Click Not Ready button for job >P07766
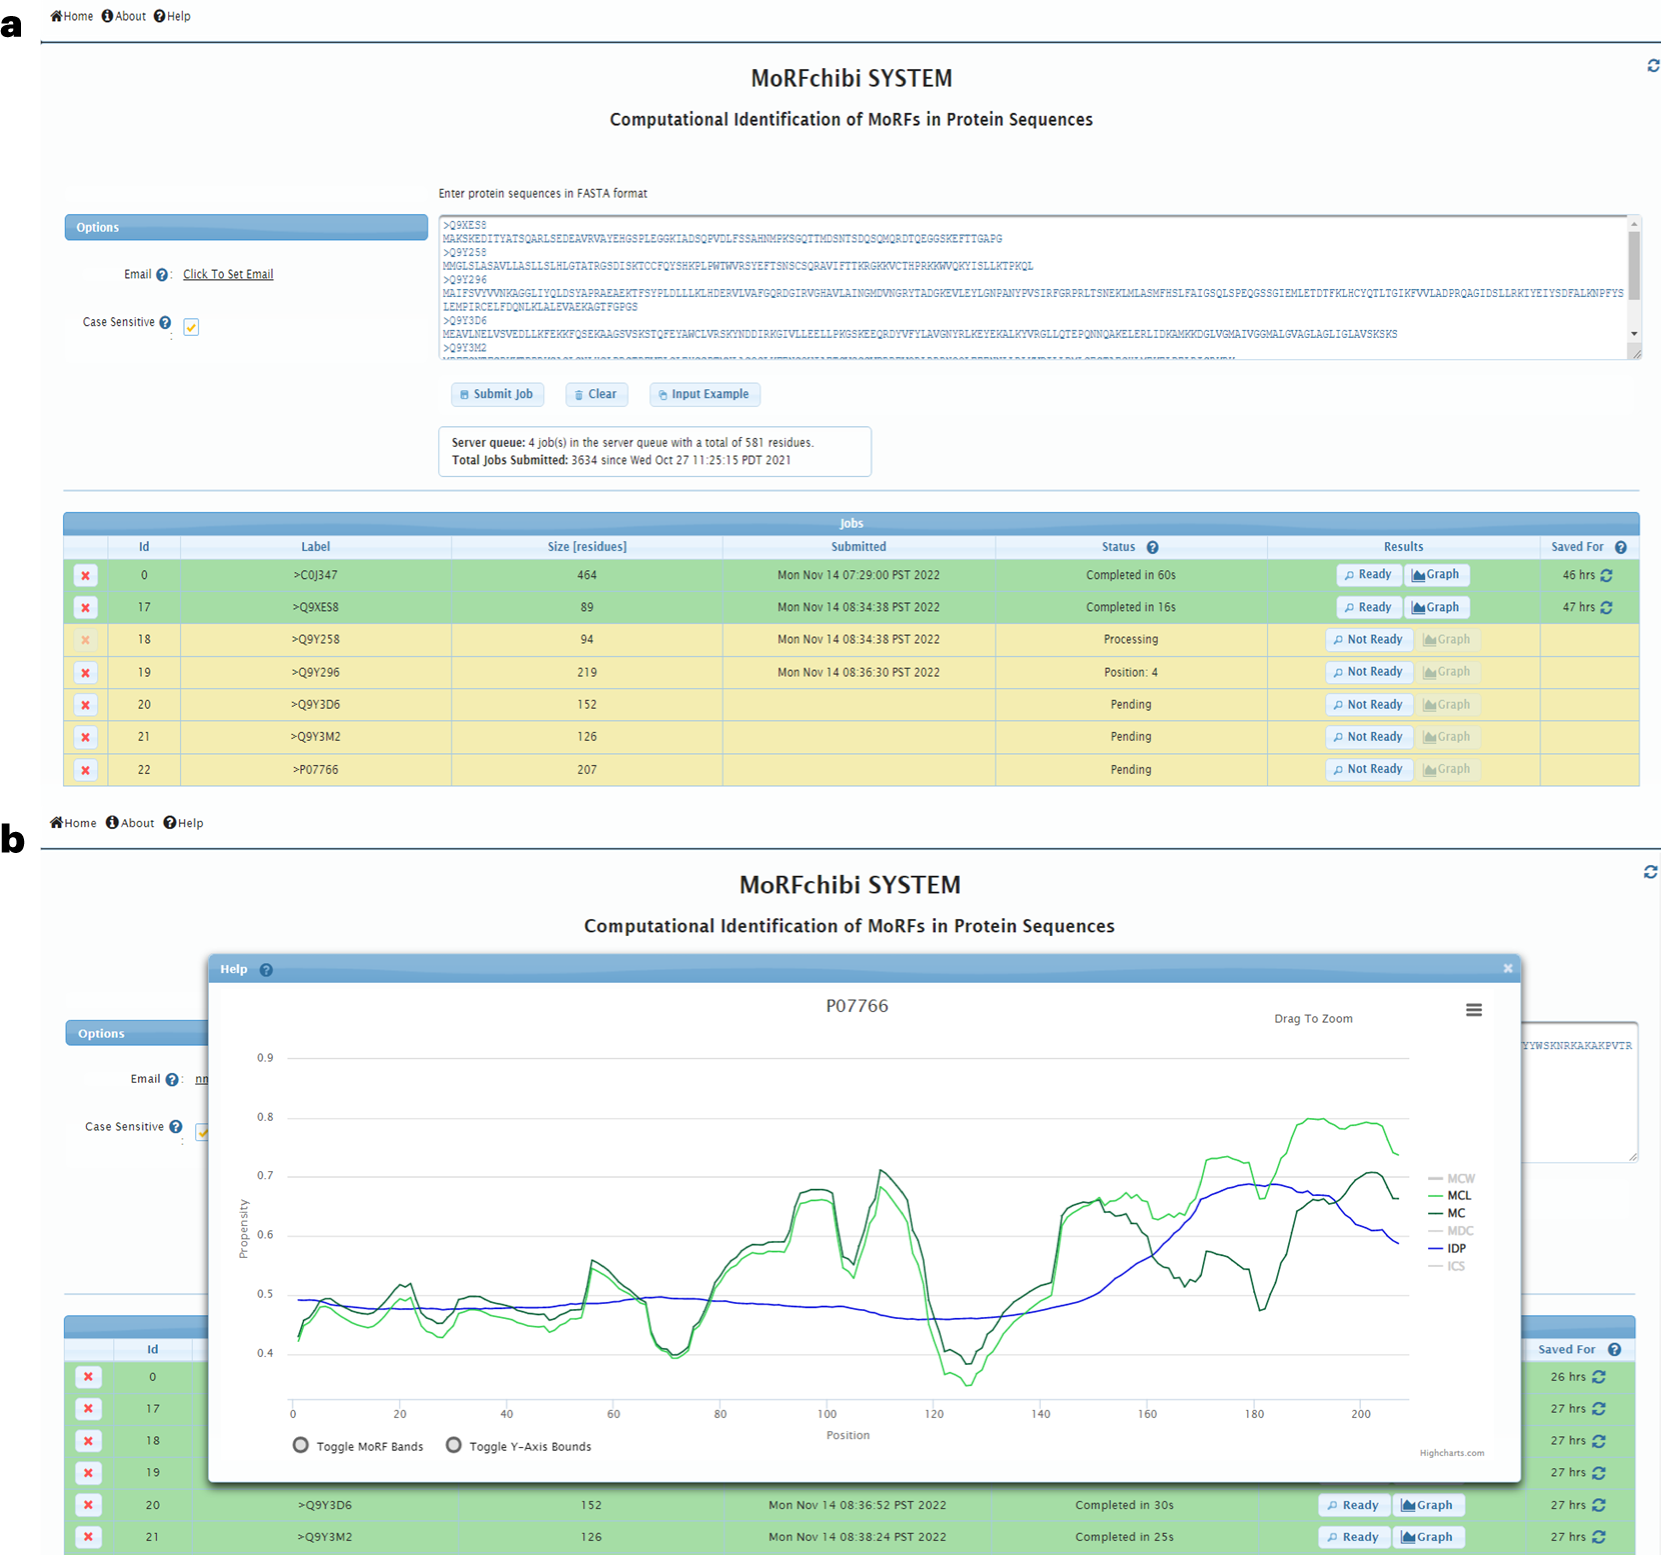 1369,769
